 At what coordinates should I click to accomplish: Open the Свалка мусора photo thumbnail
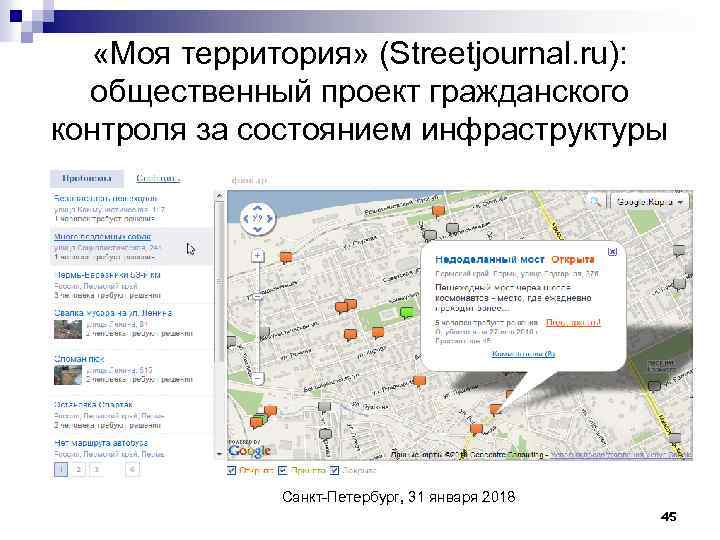68,329
